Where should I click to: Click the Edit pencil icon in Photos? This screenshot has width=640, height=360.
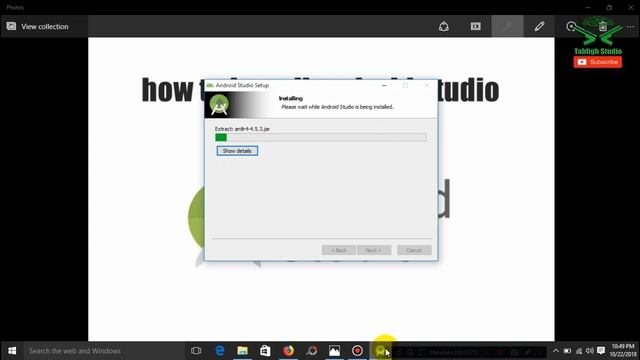(x=539, y=27)
